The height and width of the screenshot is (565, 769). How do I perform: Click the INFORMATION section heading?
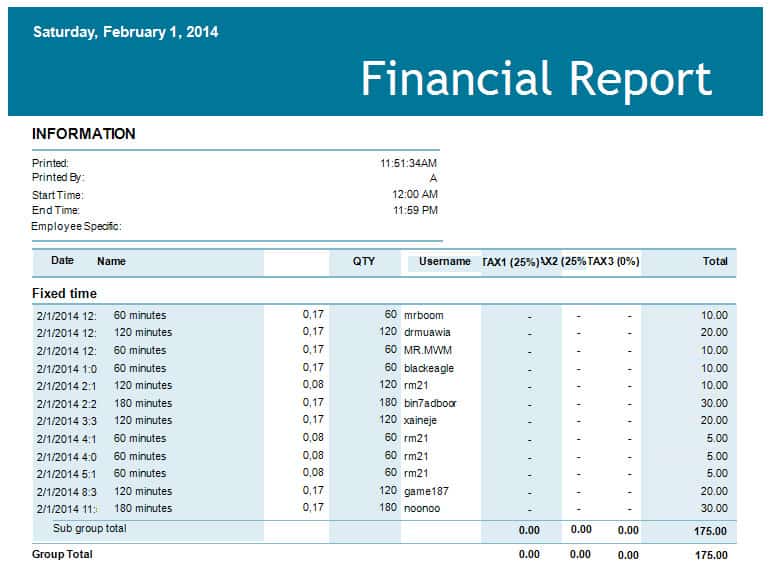coord(83,134)
